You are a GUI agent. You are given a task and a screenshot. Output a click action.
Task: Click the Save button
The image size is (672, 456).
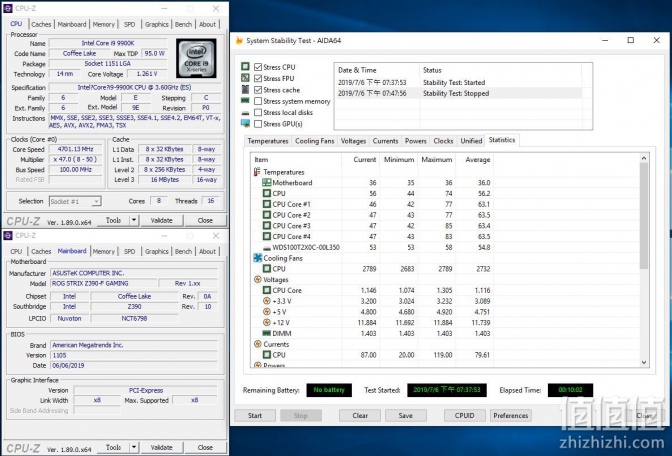coord(405,415)
